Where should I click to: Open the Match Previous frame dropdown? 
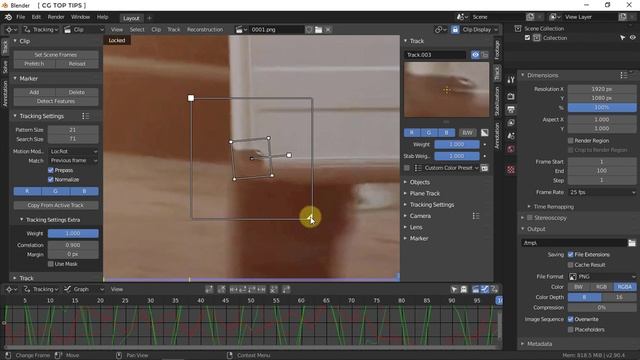(73, 160)
